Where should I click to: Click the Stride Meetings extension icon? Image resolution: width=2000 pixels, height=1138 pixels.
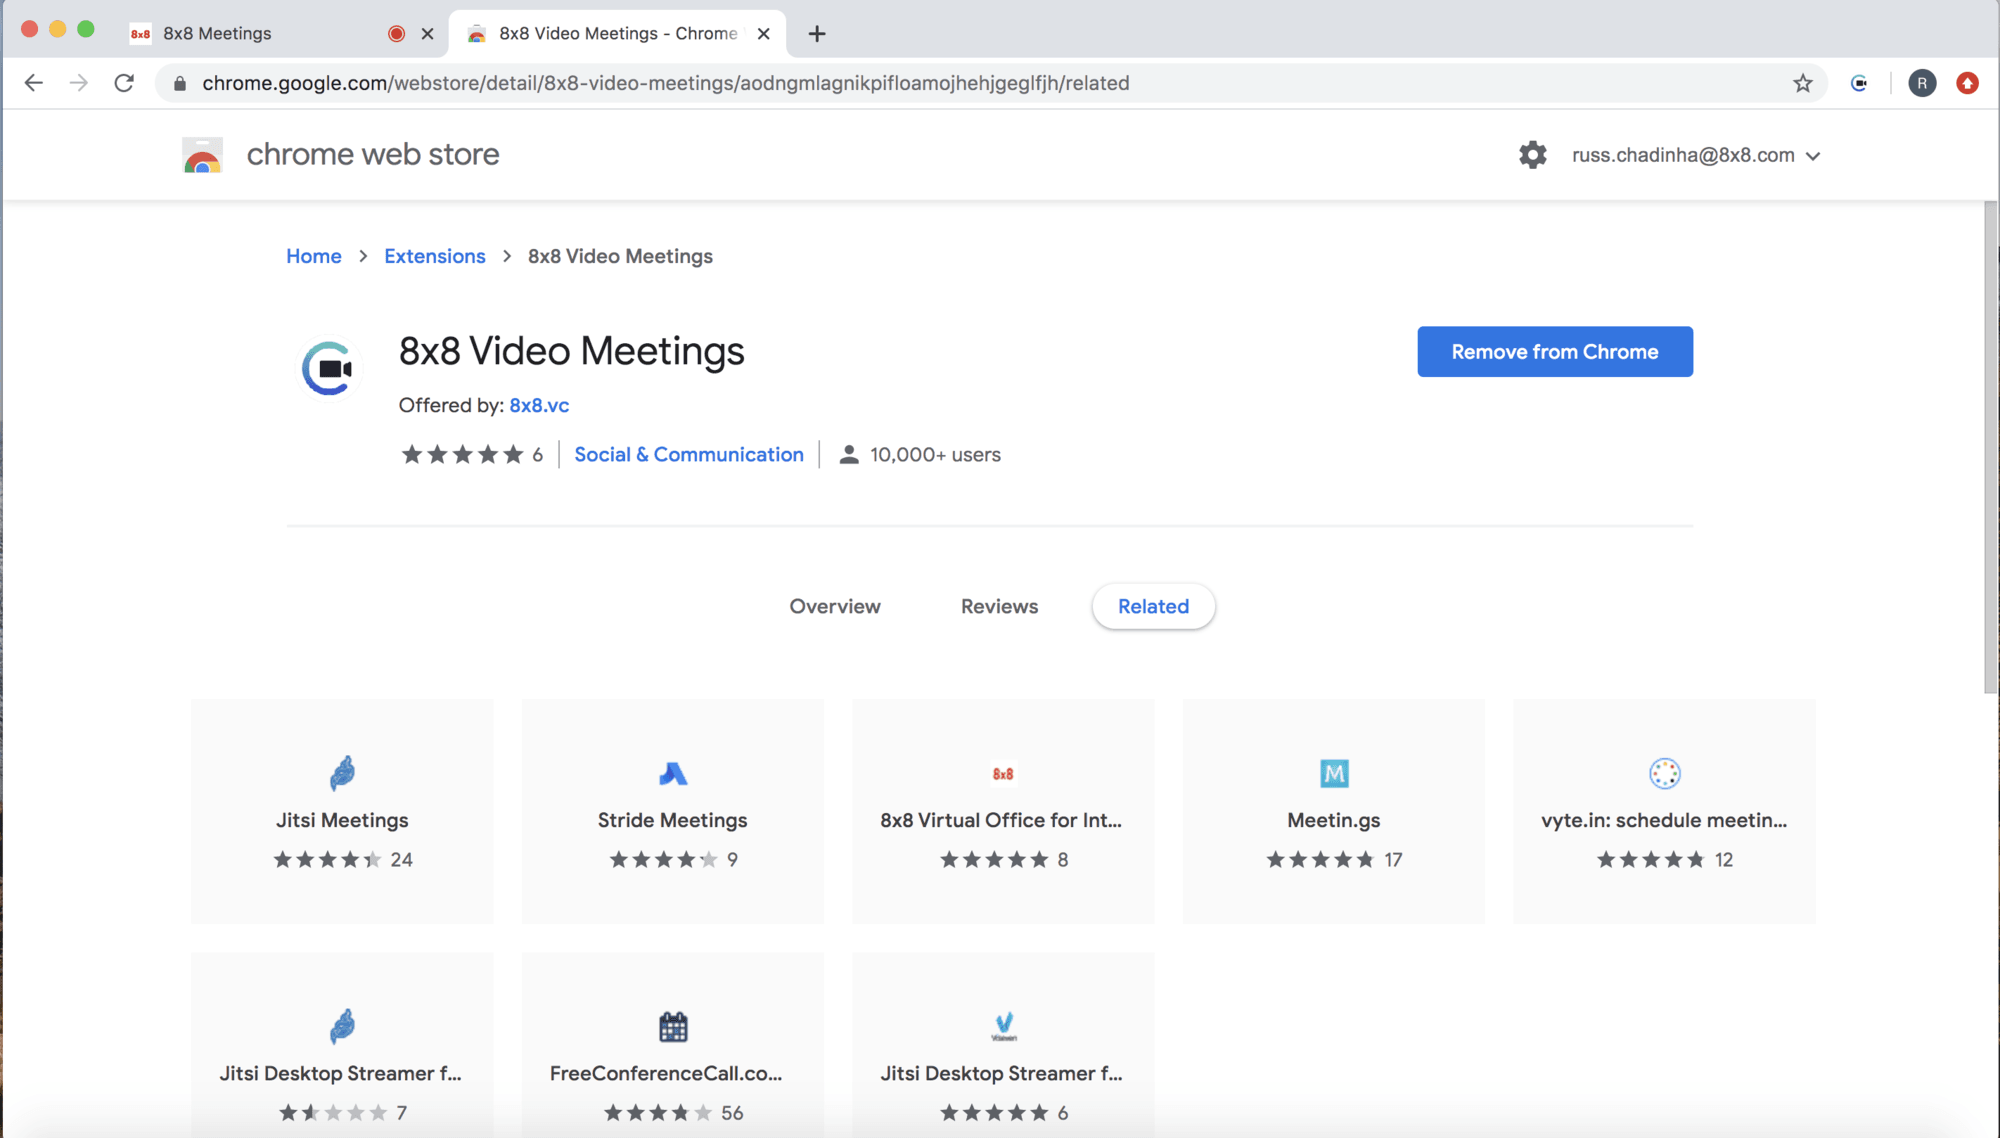click(x=672, y=772)
